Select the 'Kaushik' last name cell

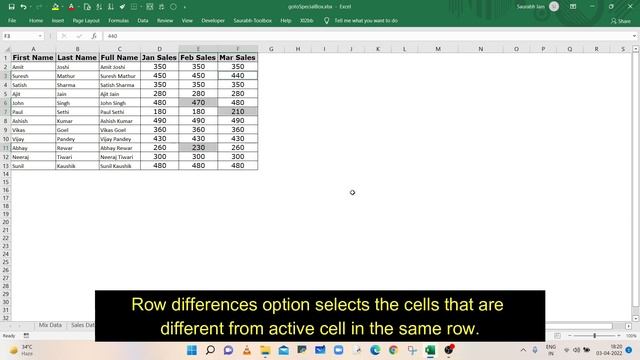(77, 166)
